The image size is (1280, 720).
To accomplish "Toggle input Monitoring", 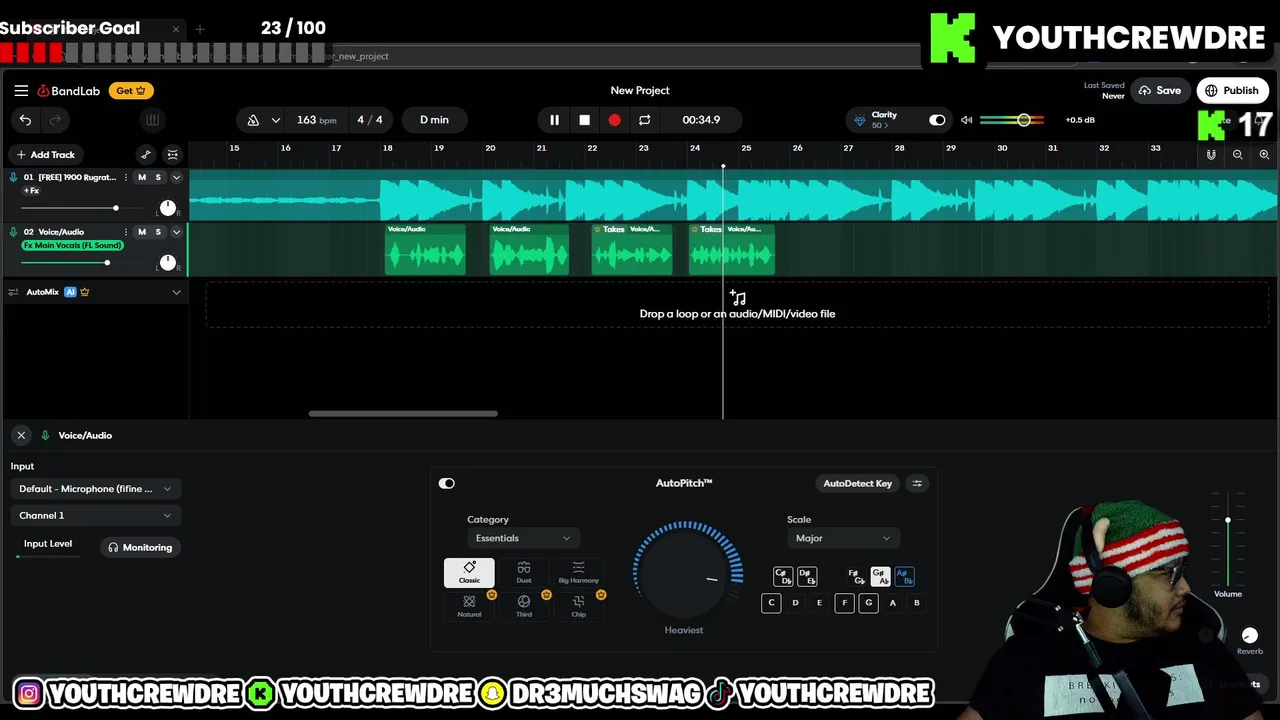I will [x=140, y=547].
